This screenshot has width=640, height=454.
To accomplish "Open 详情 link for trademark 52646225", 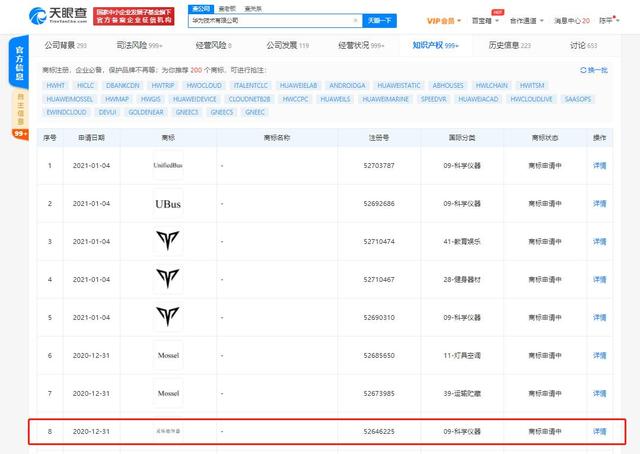I will pyautogui.click(x=599, y=431).
